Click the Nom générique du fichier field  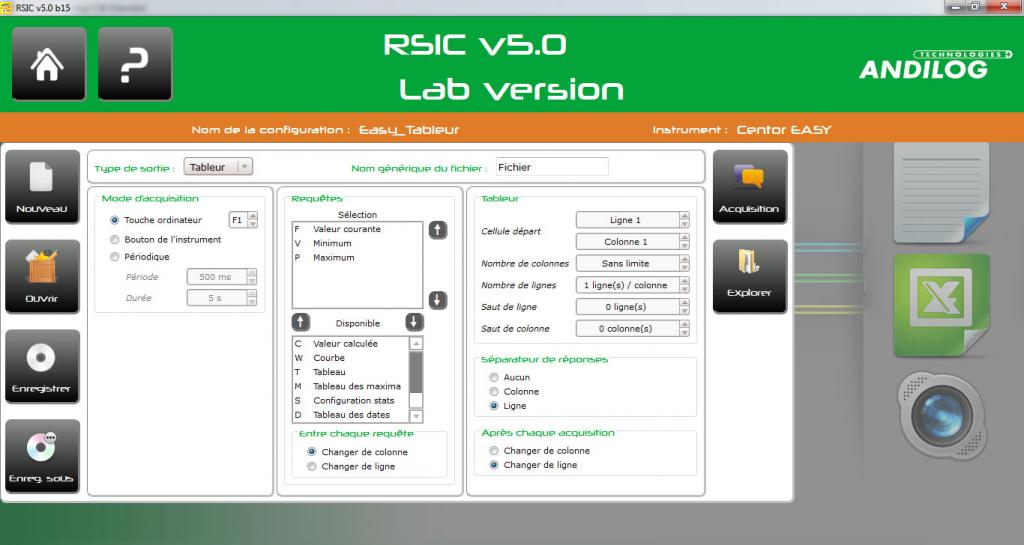click(x=552, y=167)
